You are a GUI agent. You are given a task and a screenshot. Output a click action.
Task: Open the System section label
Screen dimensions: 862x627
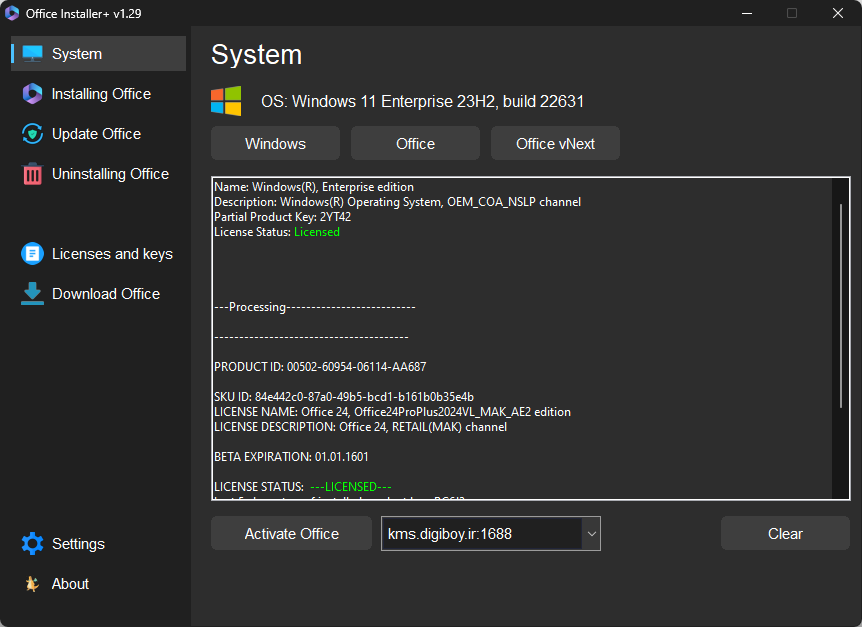tap(77, 54)
